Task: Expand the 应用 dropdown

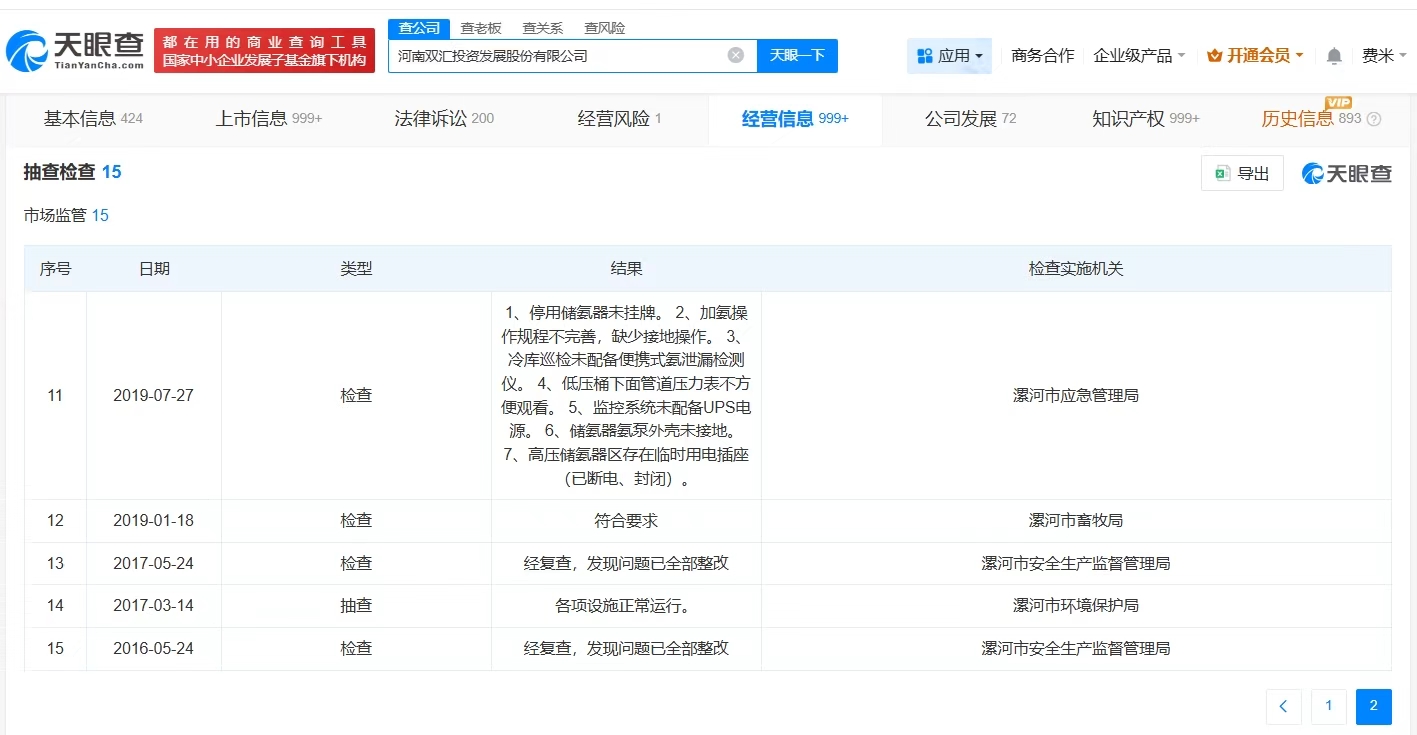Action: (x=949, y=56)
